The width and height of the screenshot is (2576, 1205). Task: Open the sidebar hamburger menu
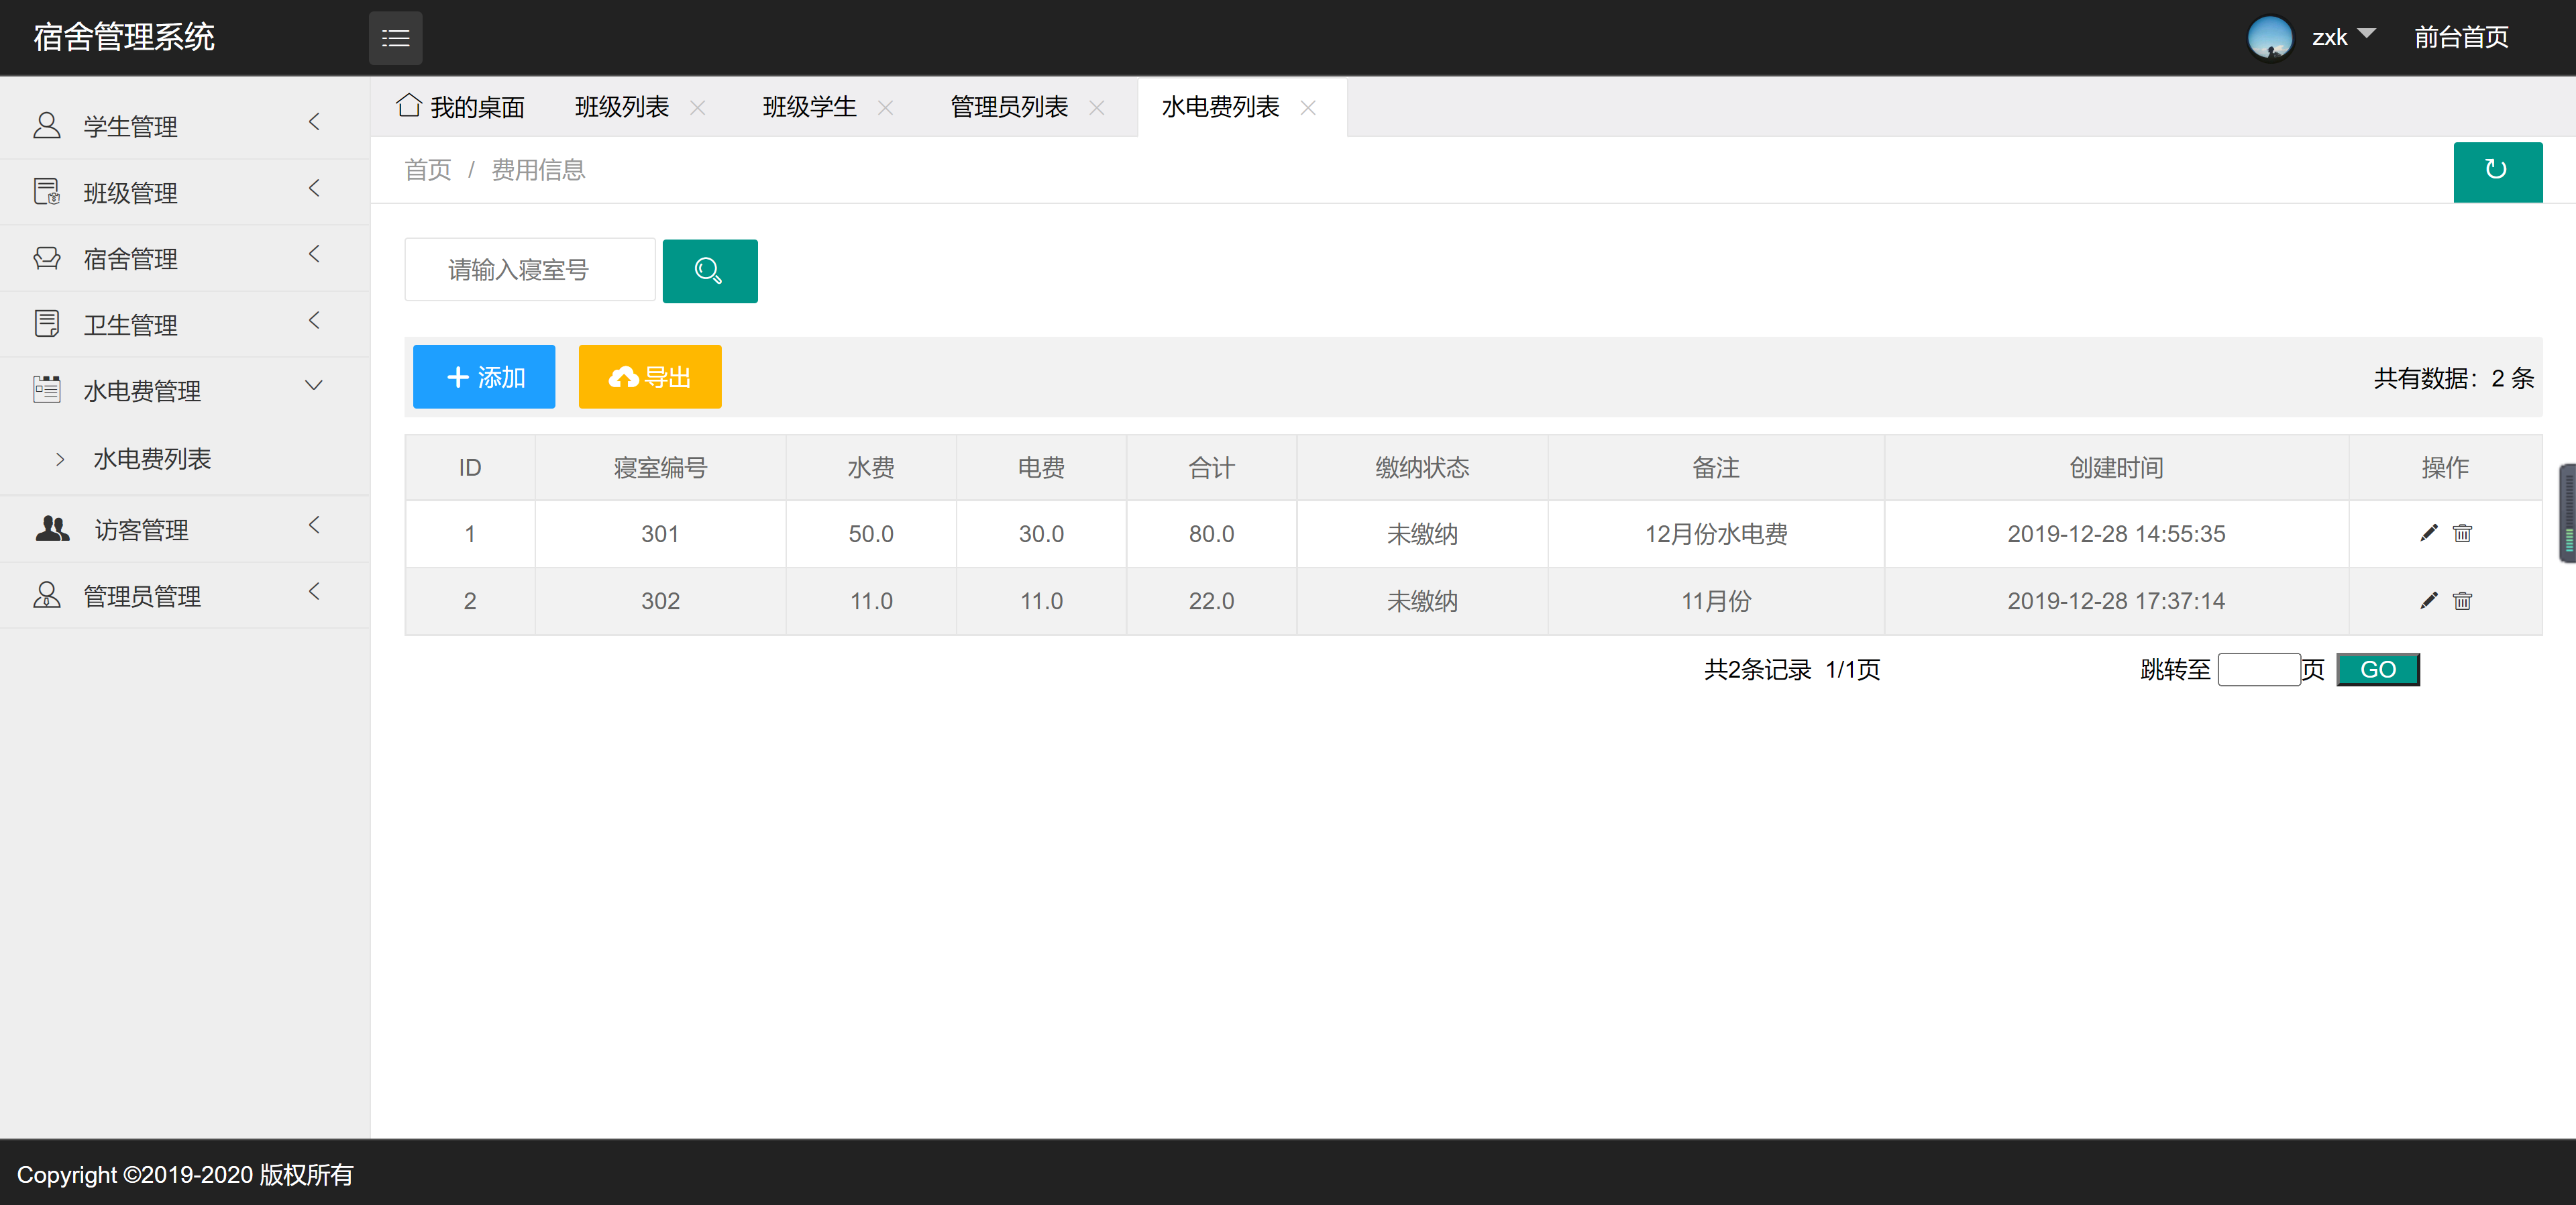tap(395, 38)
